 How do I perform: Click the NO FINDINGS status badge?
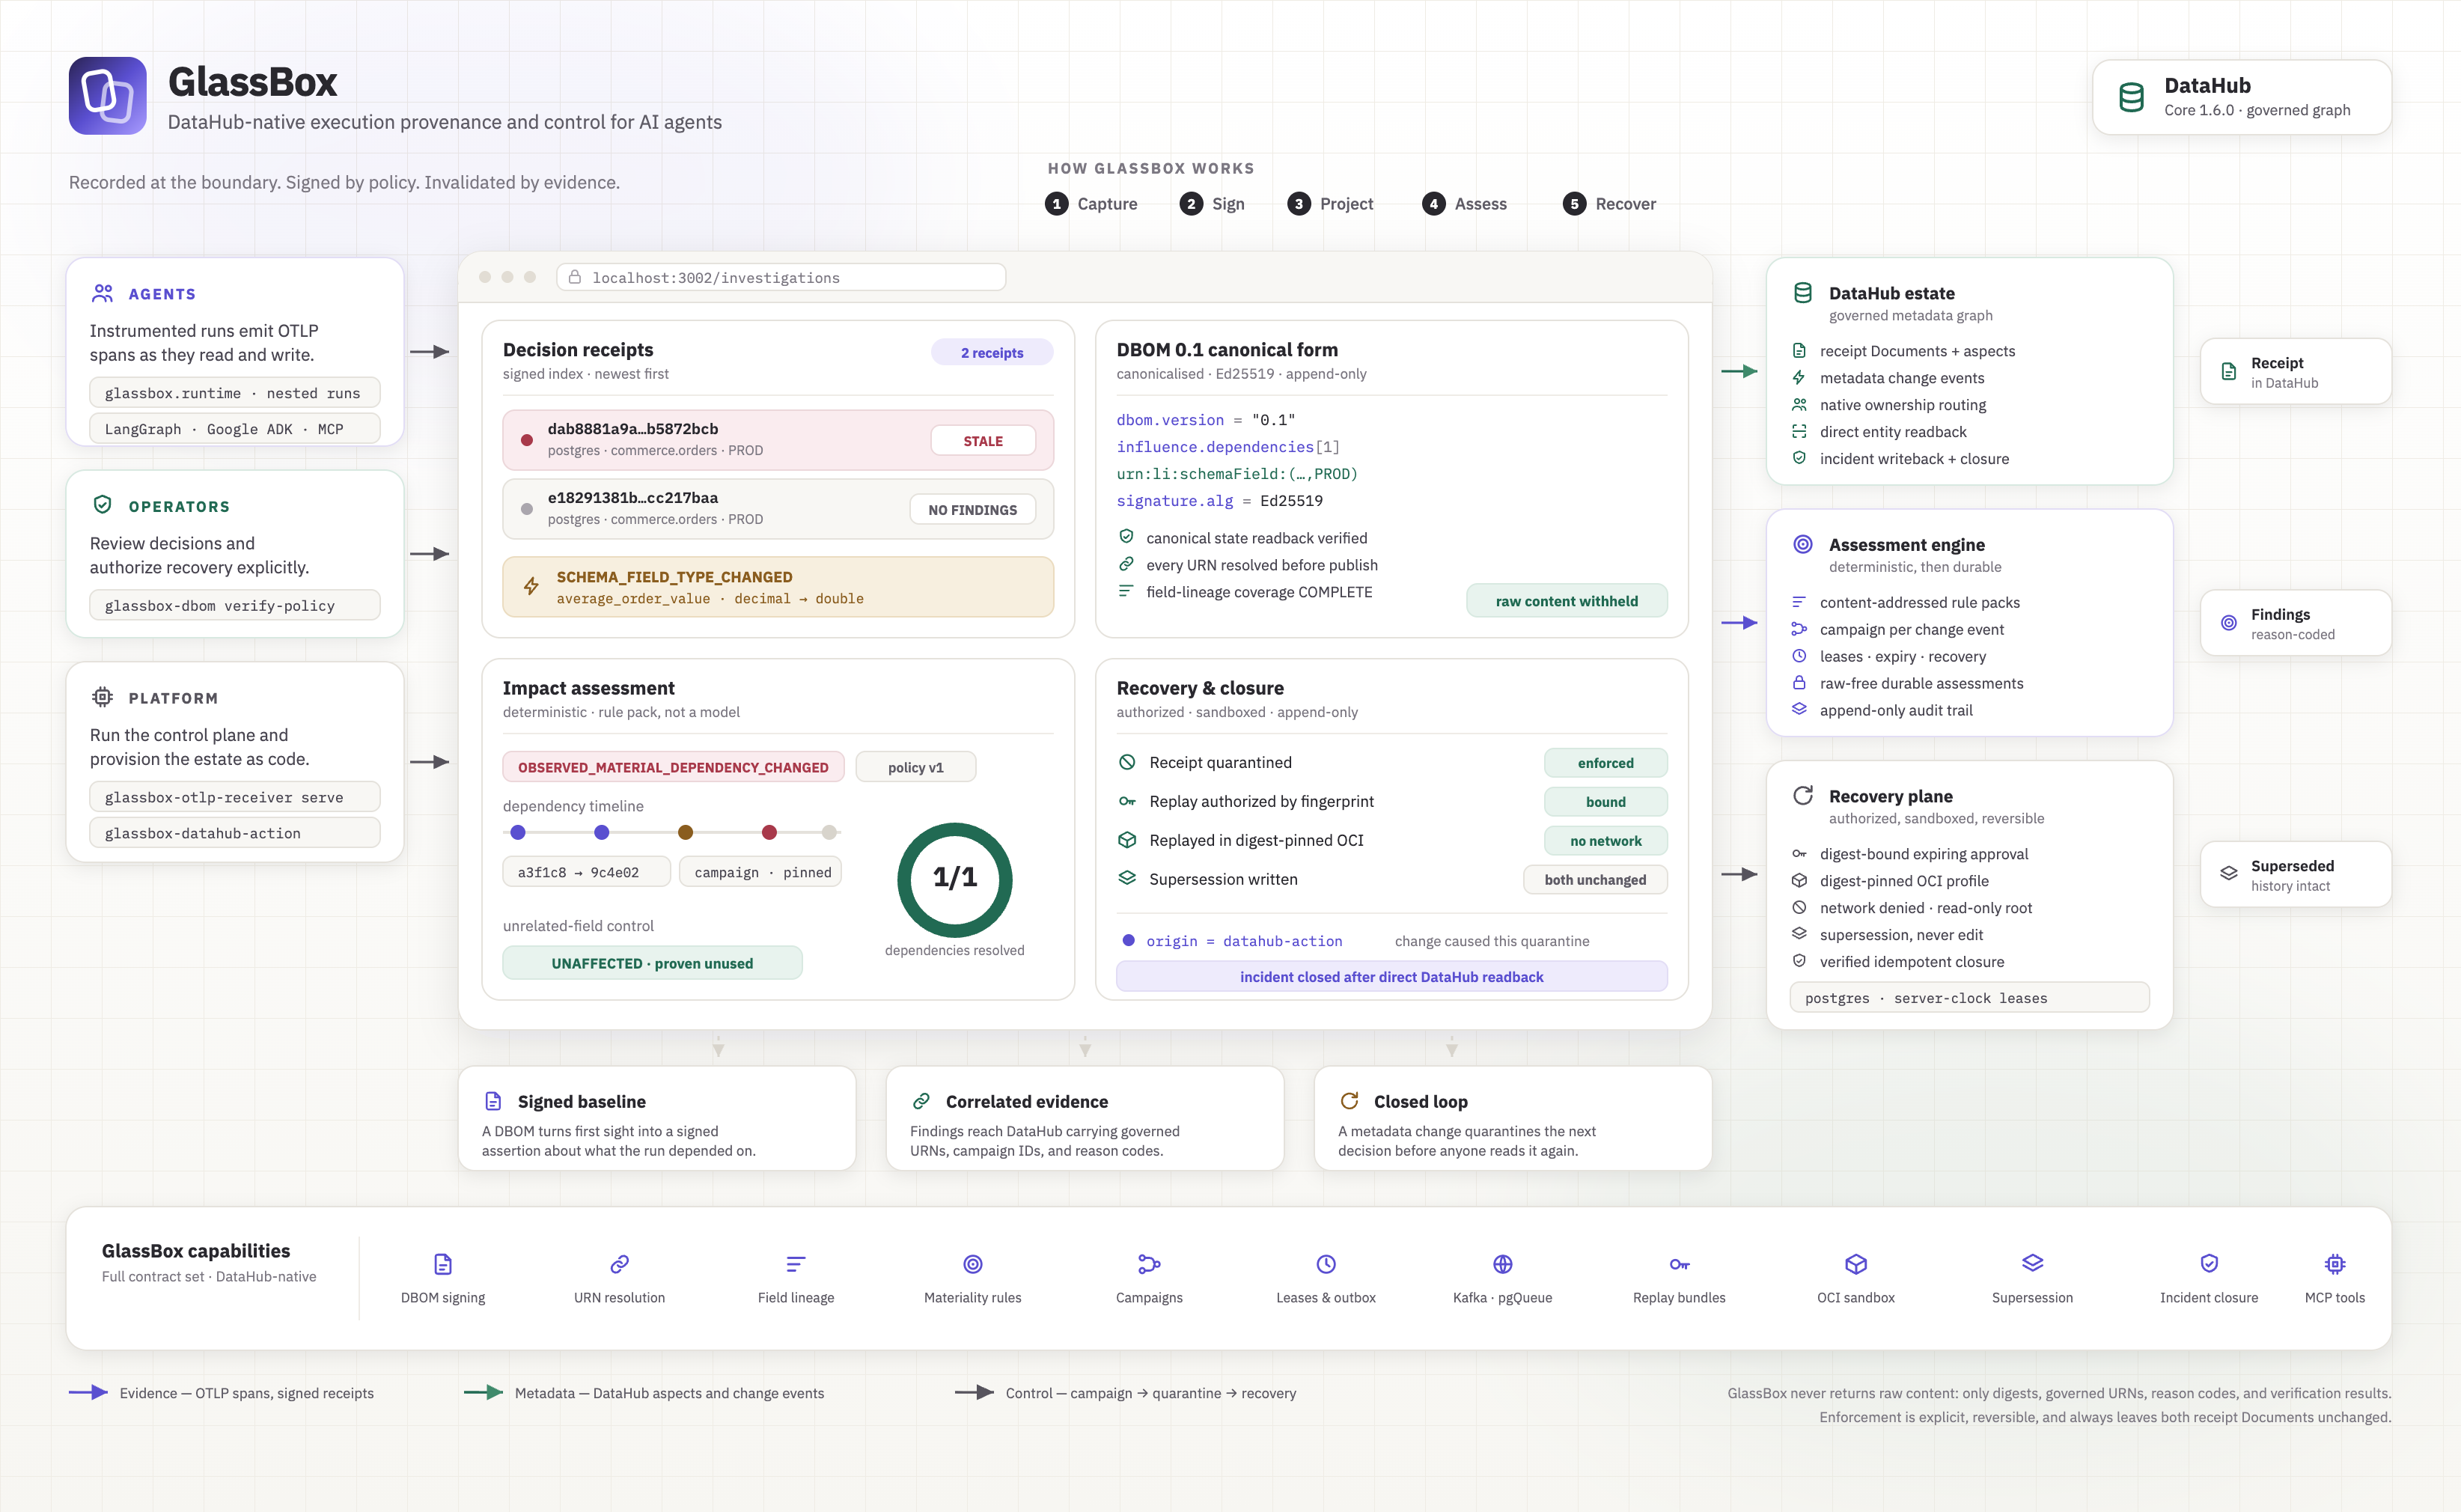(972, 509)
